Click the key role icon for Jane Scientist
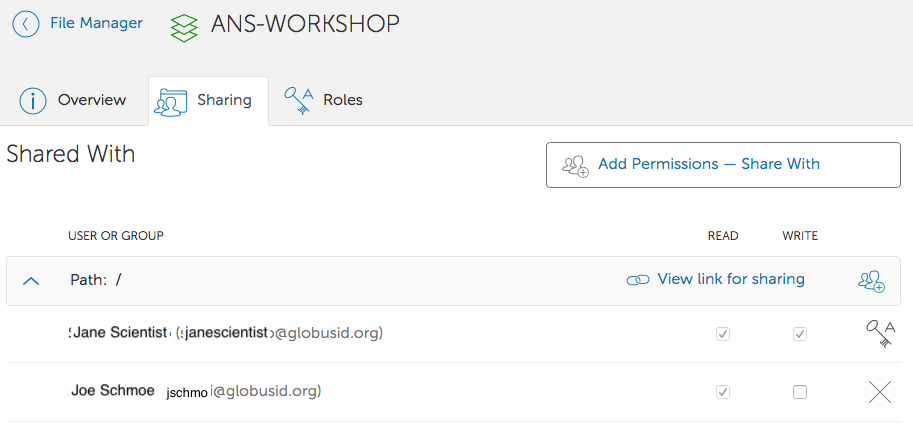 pyautogui.click(x=880, y=333)
